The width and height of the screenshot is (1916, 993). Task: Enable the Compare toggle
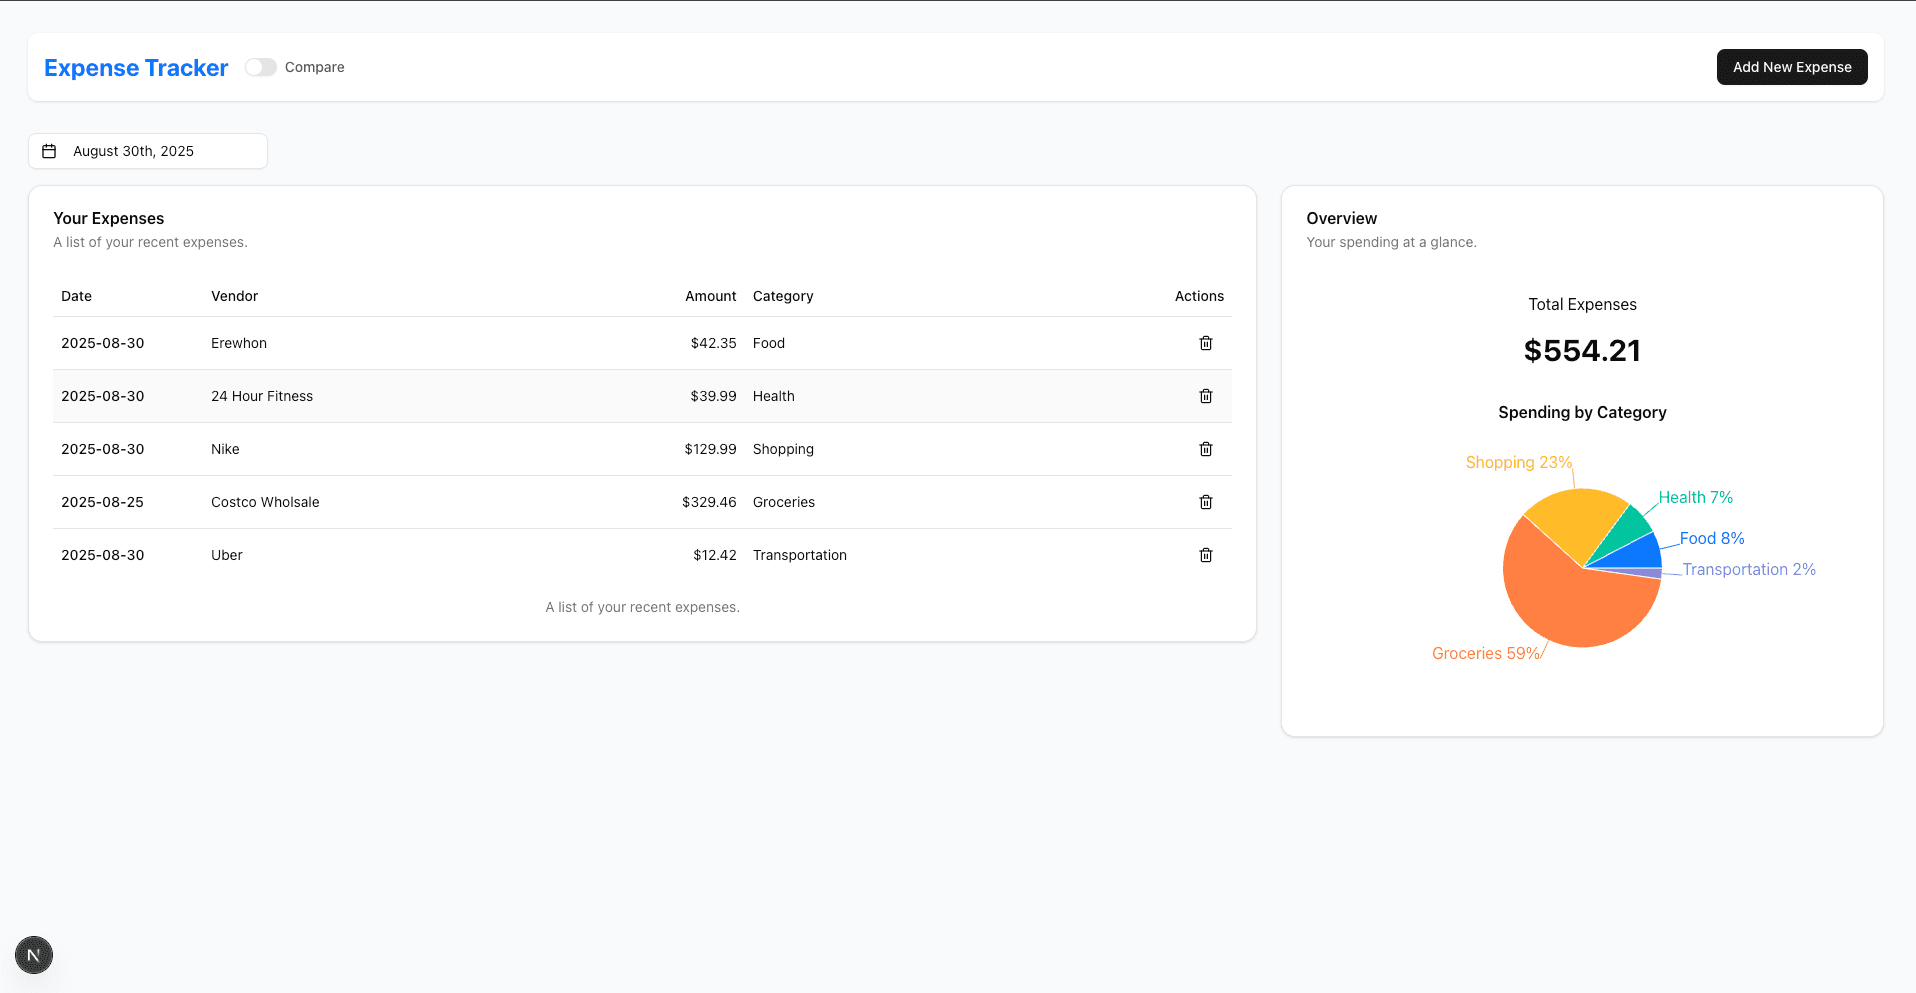pos(260,67)
